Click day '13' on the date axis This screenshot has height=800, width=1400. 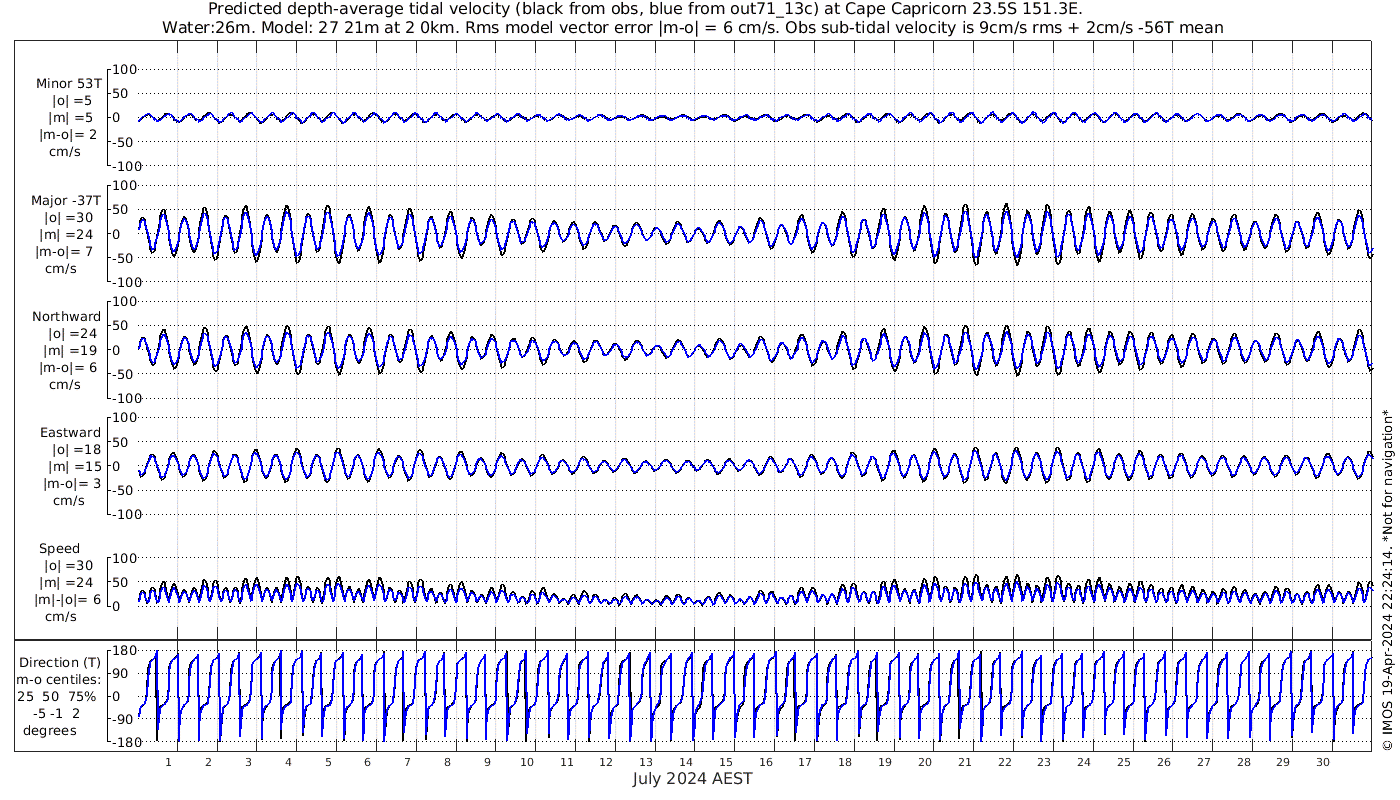click(x=646, y=762)
